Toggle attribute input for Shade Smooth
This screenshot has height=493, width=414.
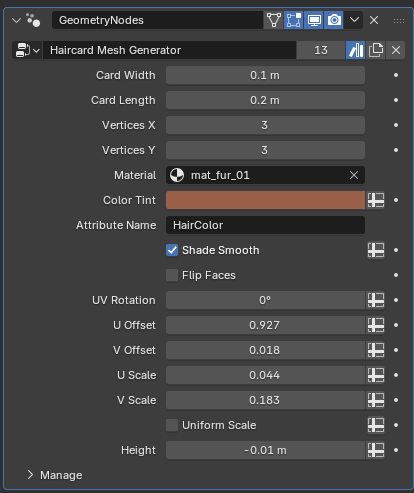(376, 250)
